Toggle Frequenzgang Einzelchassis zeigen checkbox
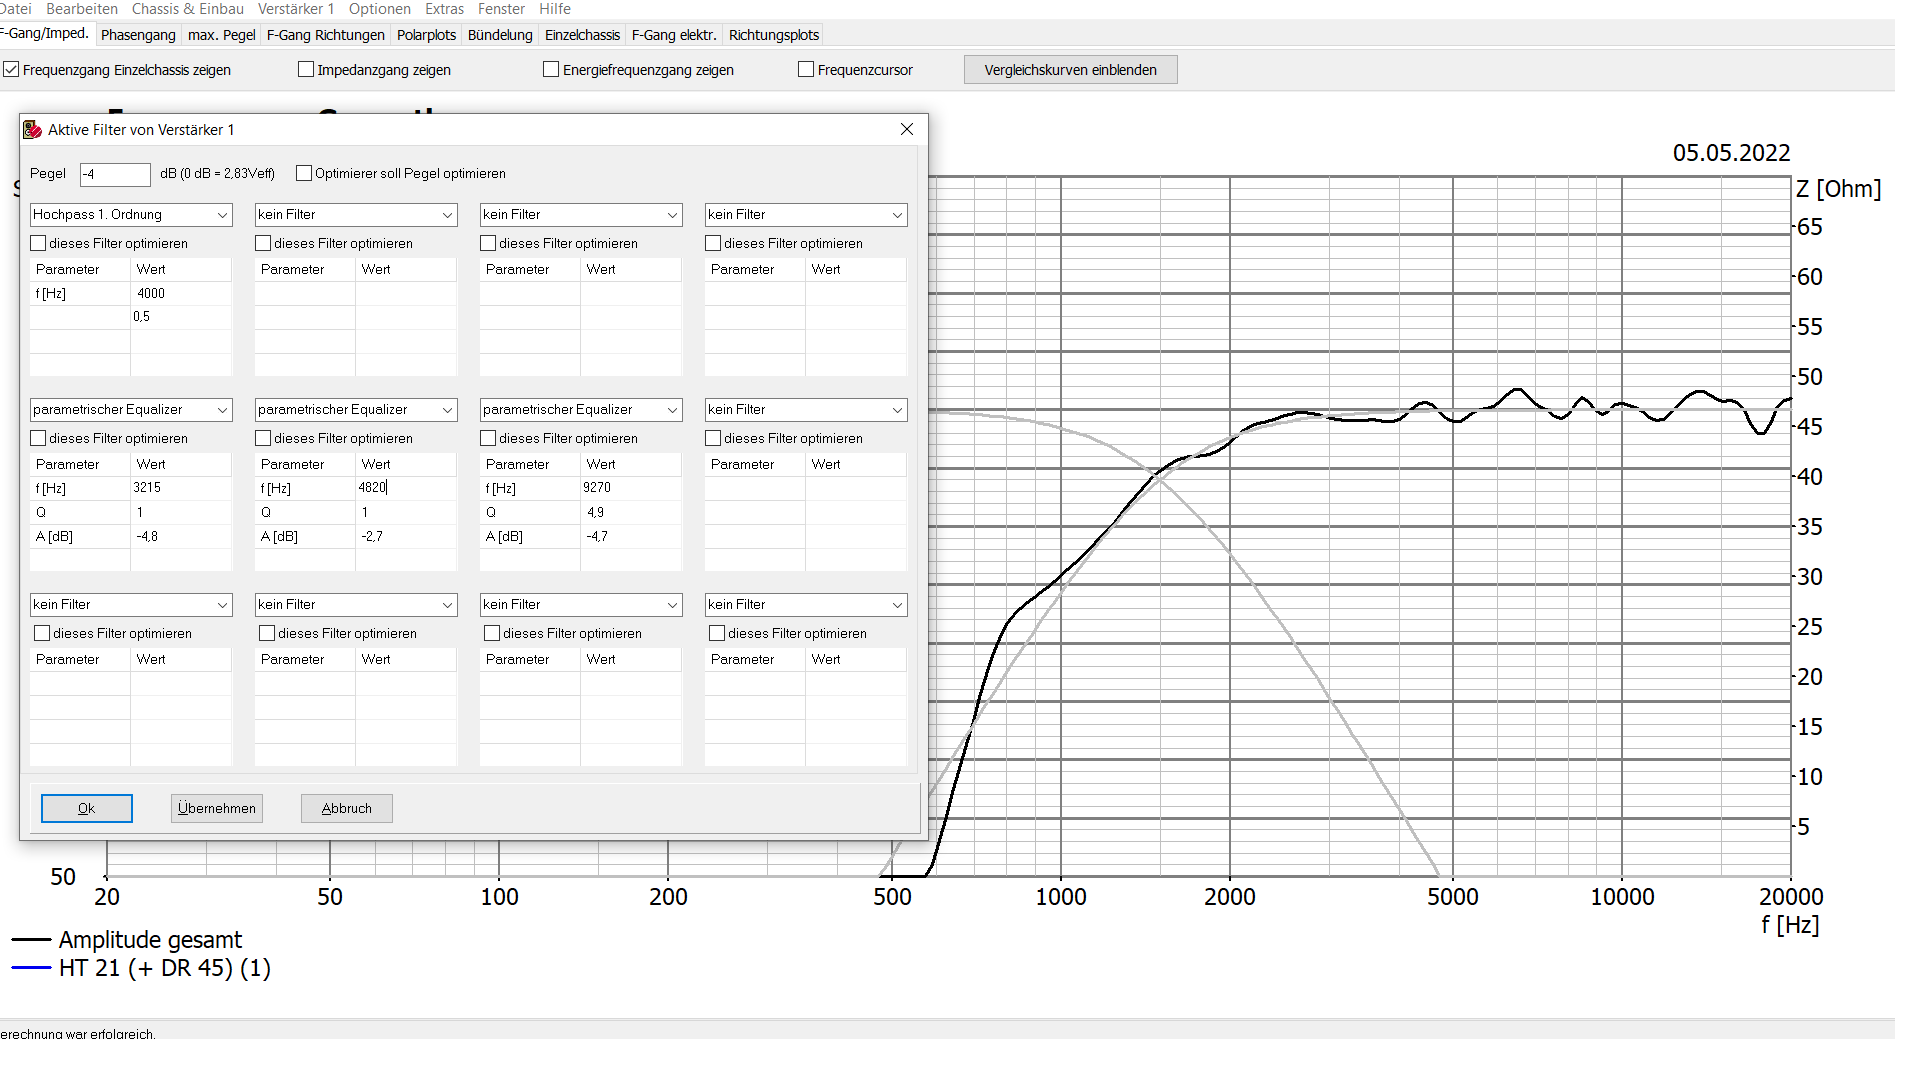This screenshot has width=1920, height=1080. [12, 70]
